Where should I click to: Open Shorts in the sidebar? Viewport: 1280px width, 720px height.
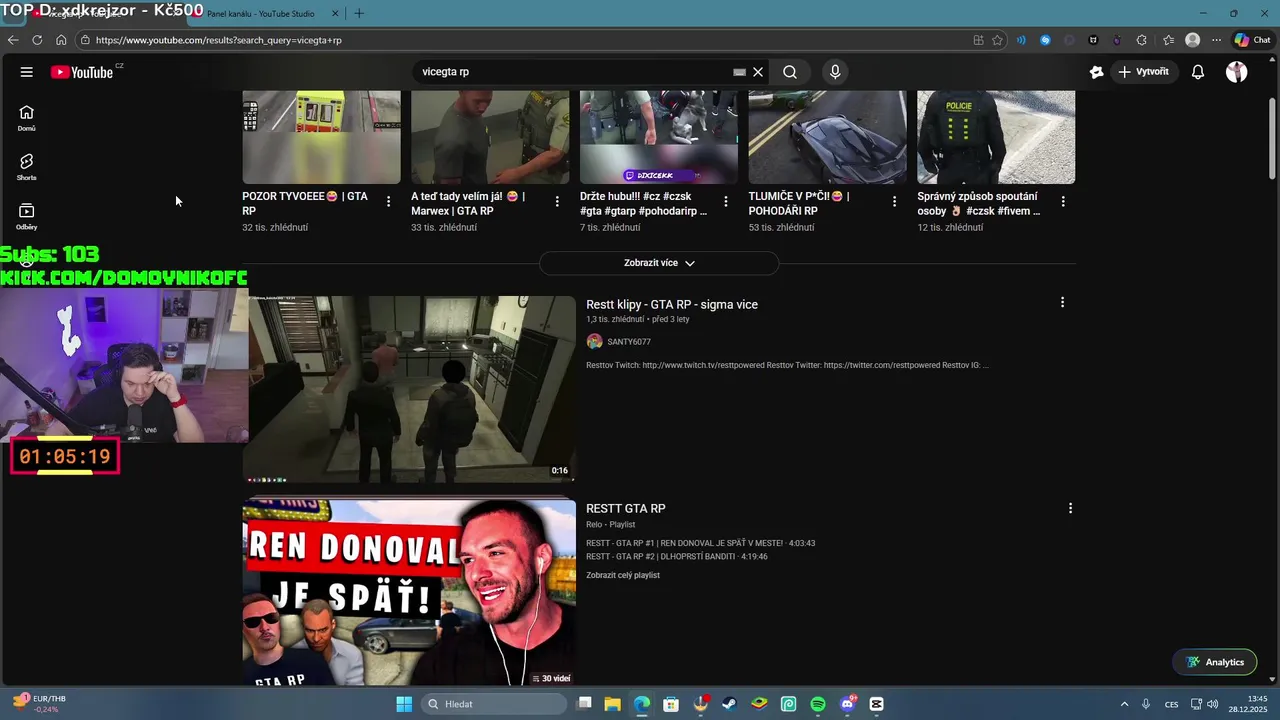tap(27, 167)
